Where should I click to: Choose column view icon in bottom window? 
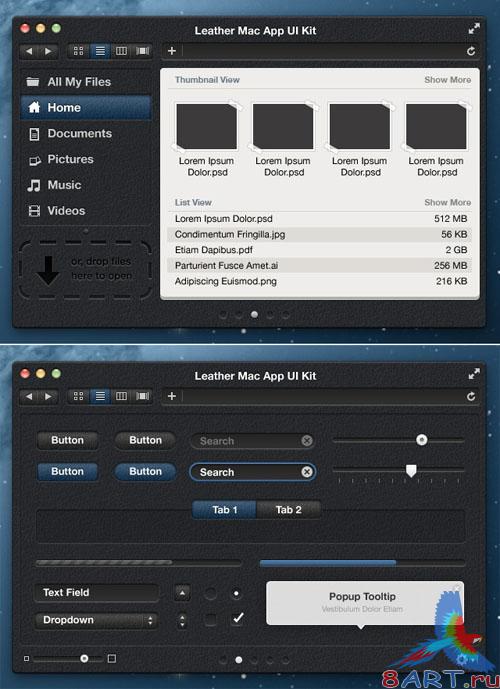tap(121, 396)
